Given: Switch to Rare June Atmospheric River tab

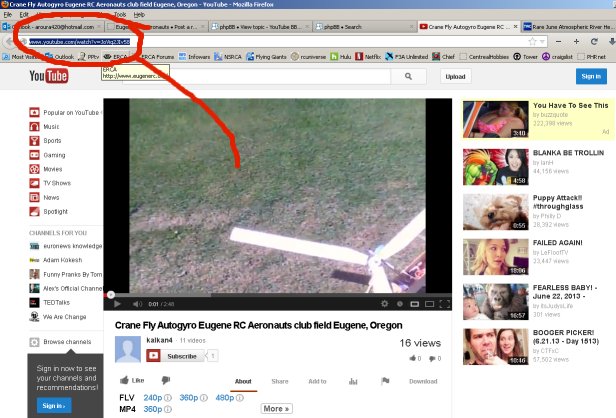Looking at the screenshot, I should tap(569, 27).
